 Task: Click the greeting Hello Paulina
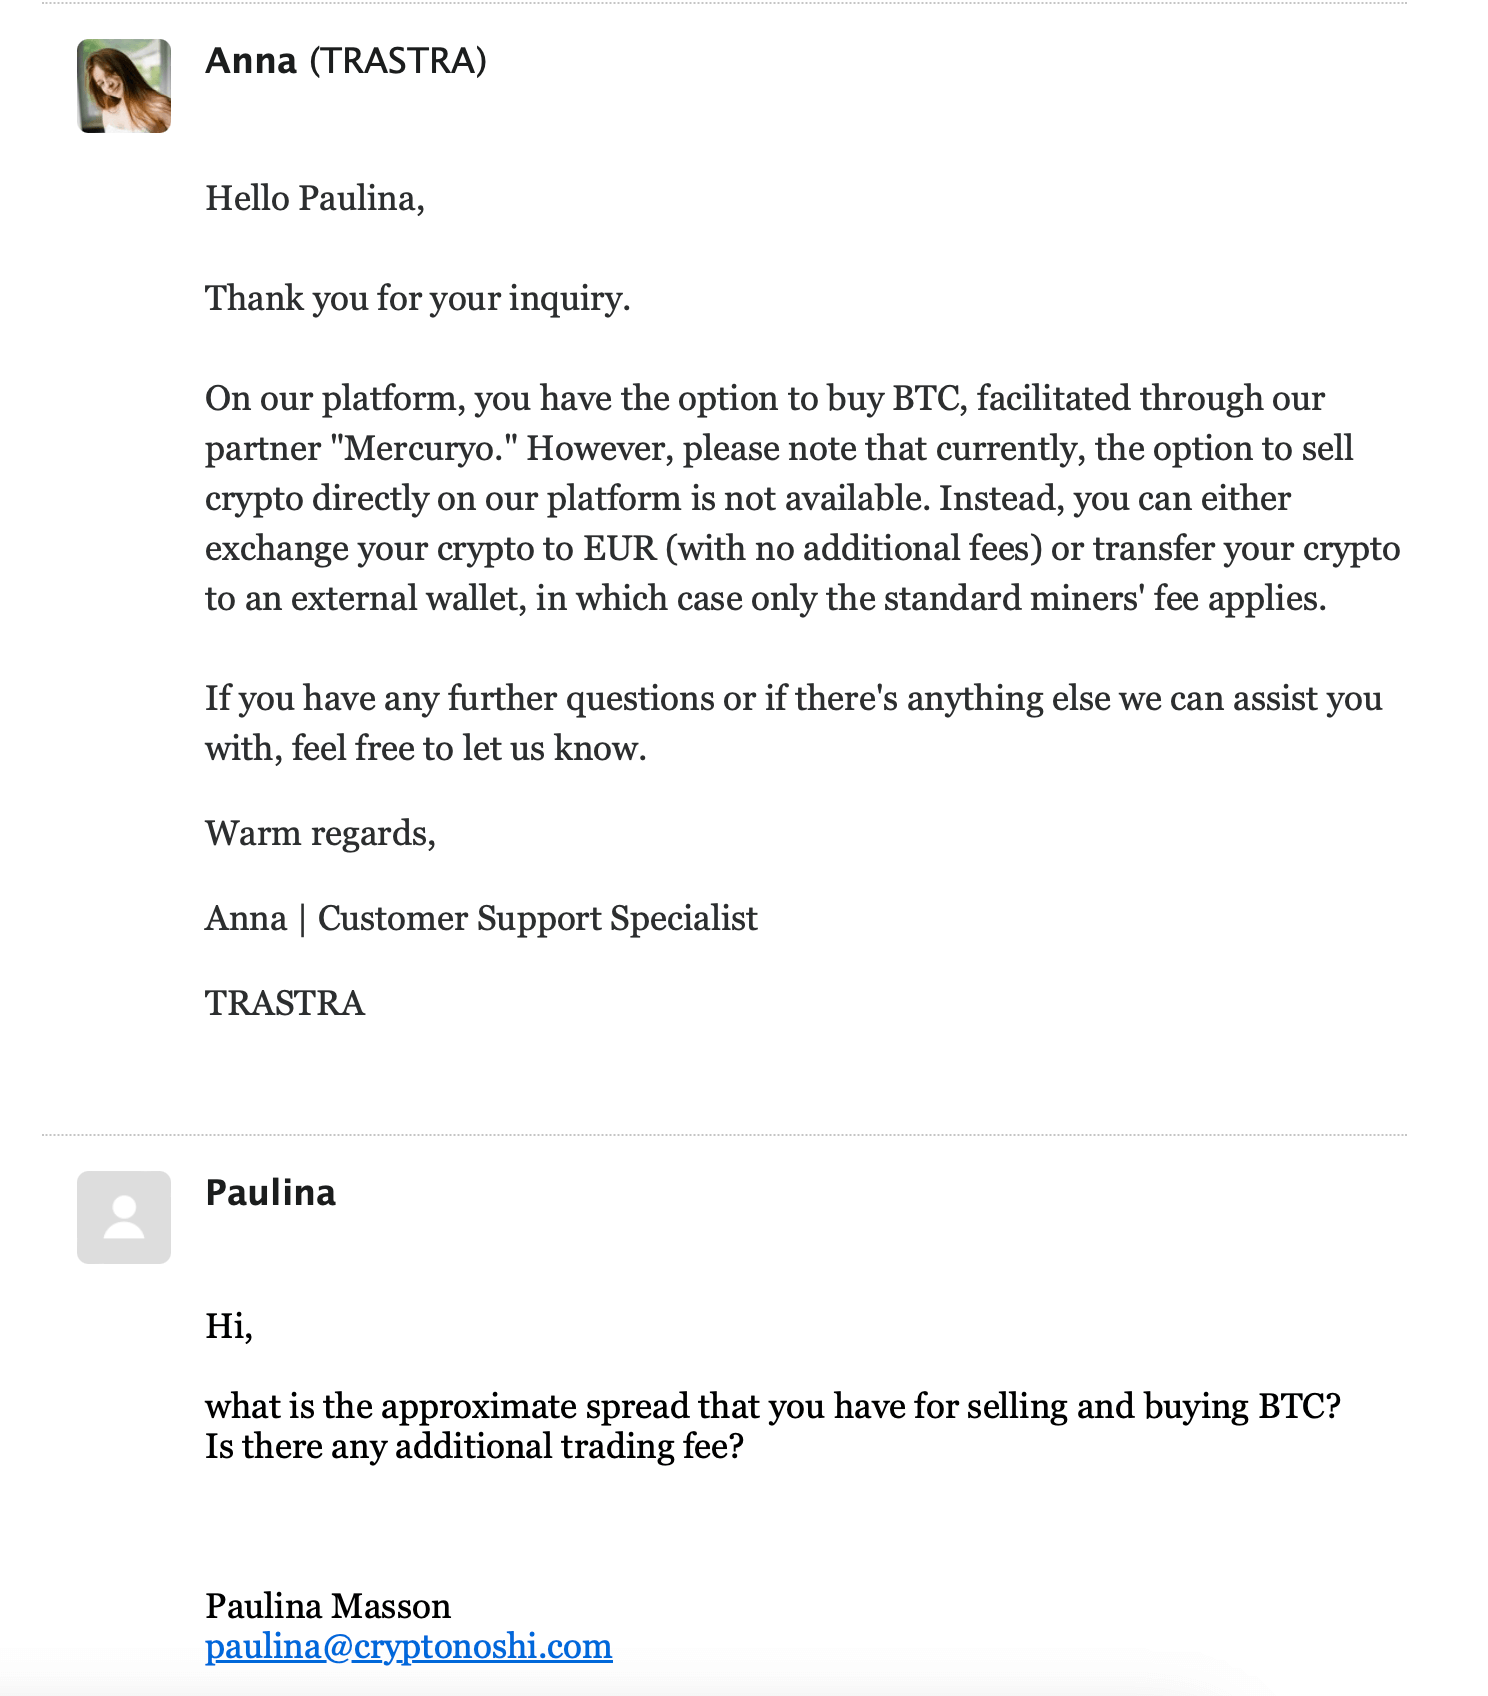315,199
